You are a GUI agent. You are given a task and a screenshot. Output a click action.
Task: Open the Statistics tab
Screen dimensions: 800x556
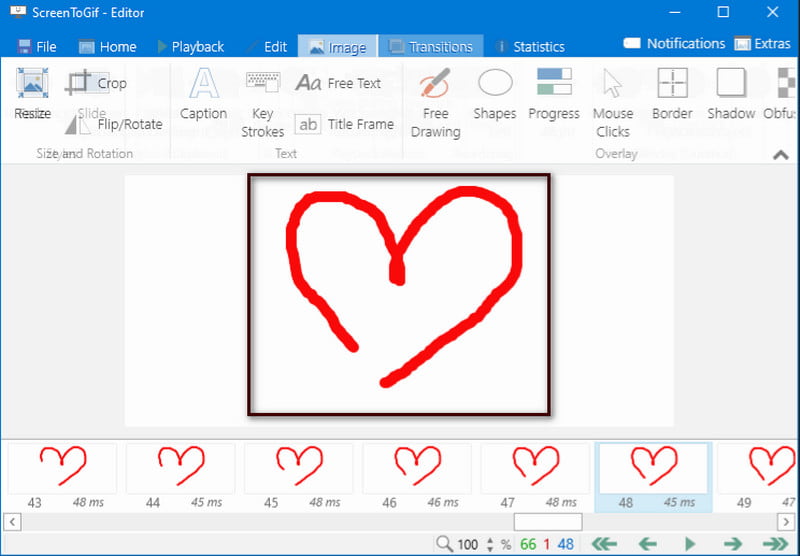(530, 47)
